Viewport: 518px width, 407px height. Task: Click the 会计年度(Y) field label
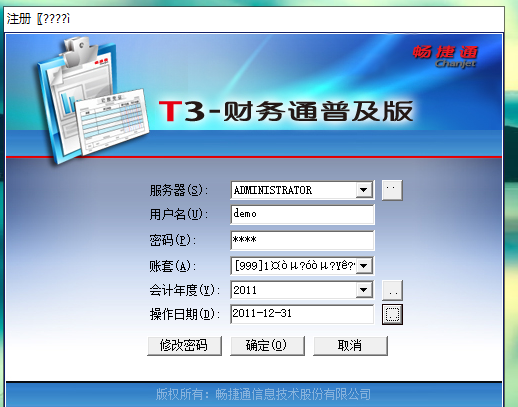[184, 290]
